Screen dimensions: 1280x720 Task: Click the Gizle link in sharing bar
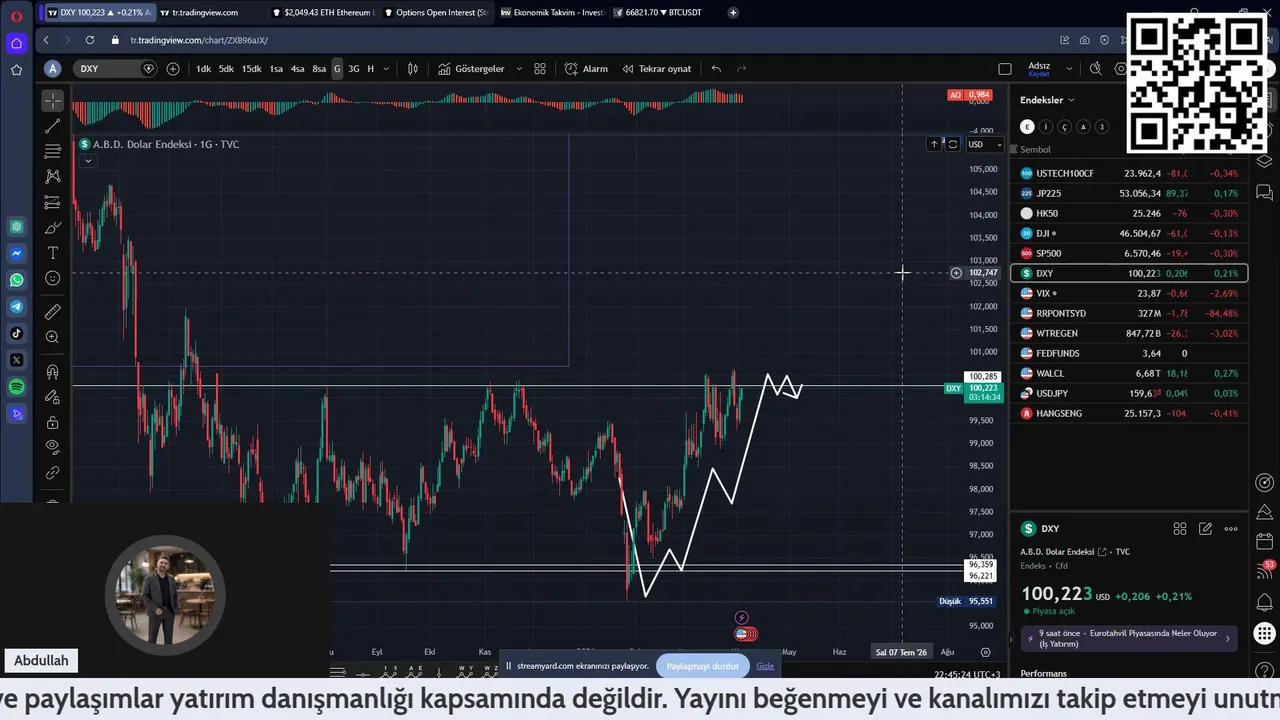(765, 666)
